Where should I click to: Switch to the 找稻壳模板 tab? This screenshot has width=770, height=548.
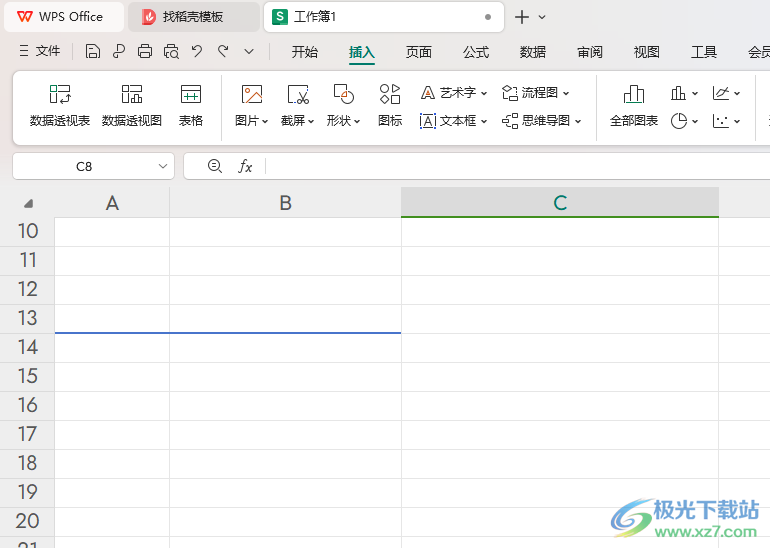coord(193,17)
